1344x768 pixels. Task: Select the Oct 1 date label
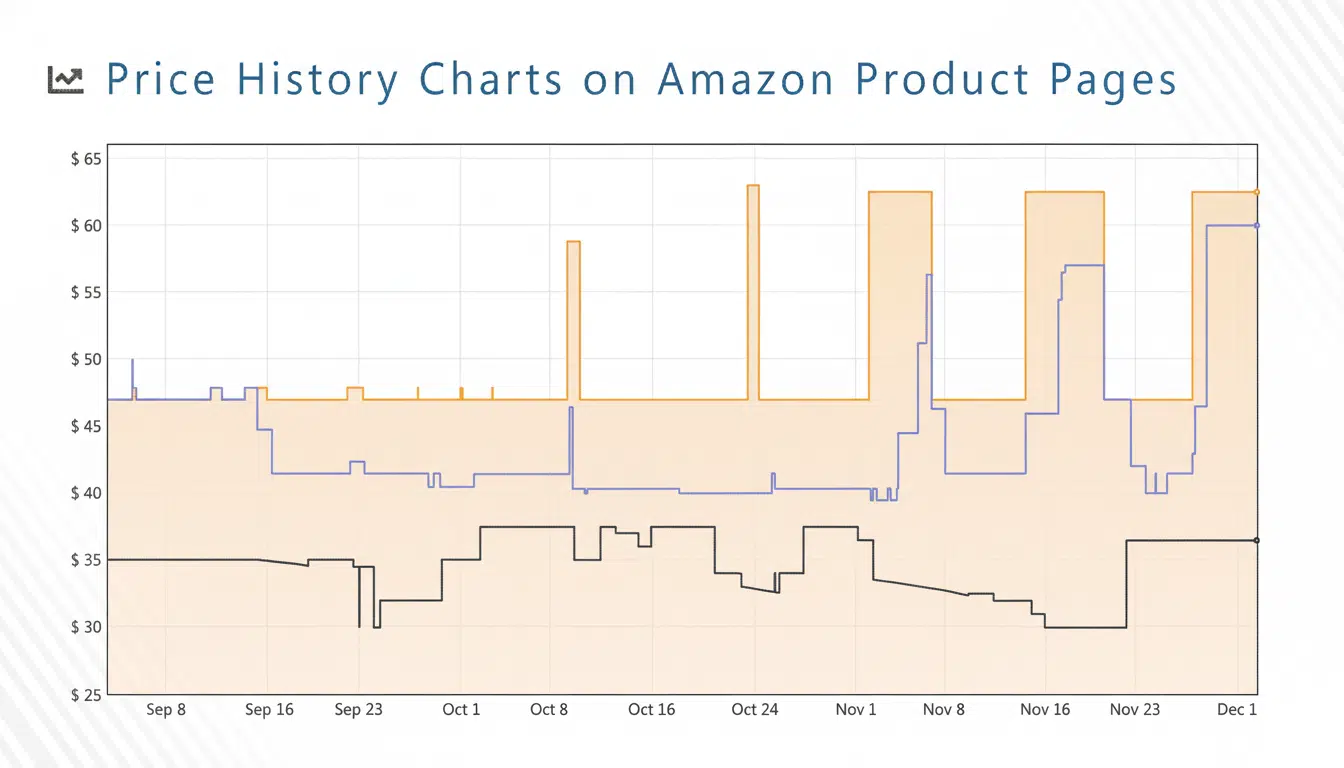coord(461,710)
